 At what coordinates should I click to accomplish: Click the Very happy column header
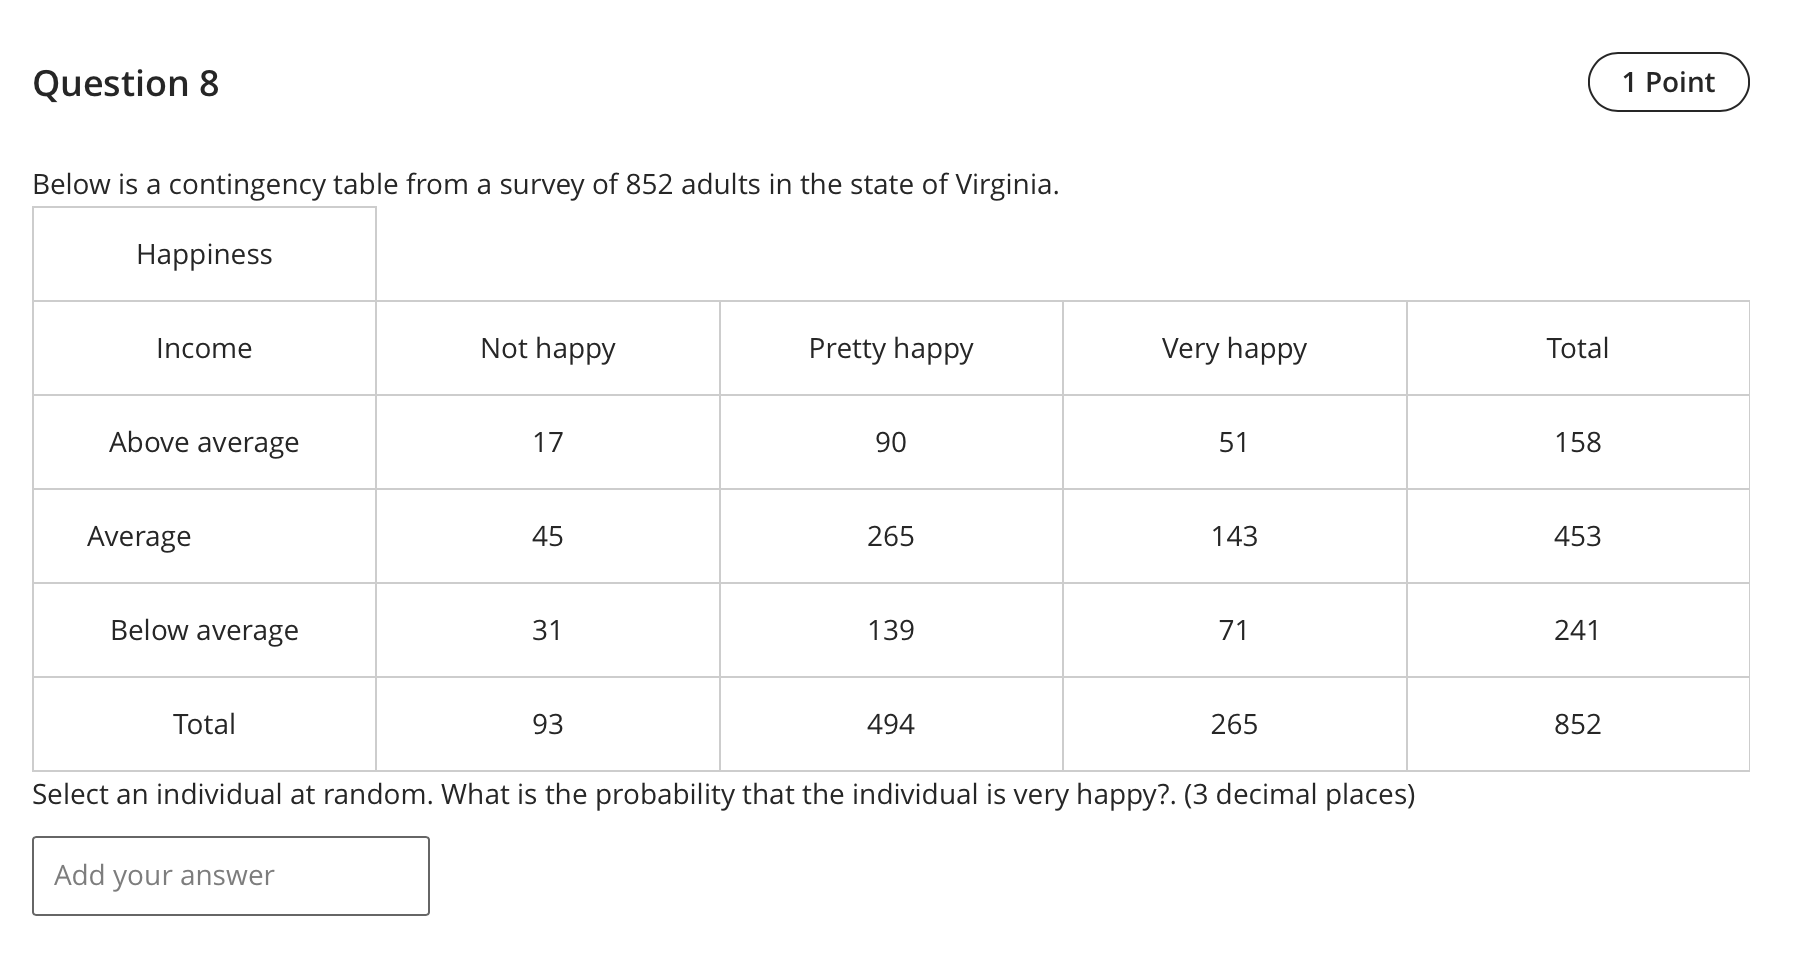(x=1233, y=348)
